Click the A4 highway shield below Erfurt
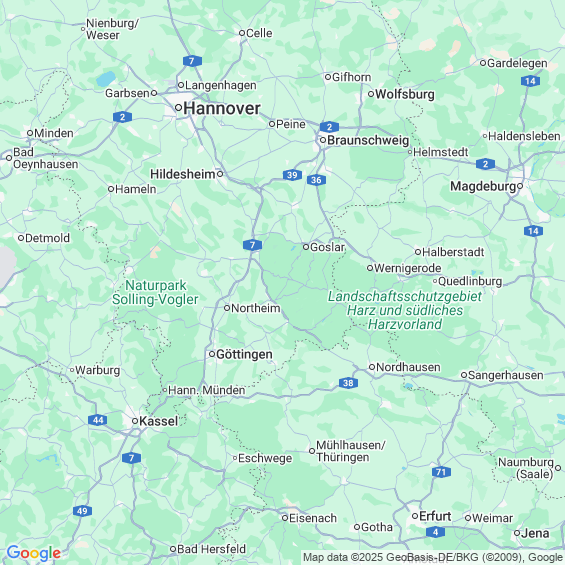The width and height of the screenshot is (565, 565). (x=435, y=532)
